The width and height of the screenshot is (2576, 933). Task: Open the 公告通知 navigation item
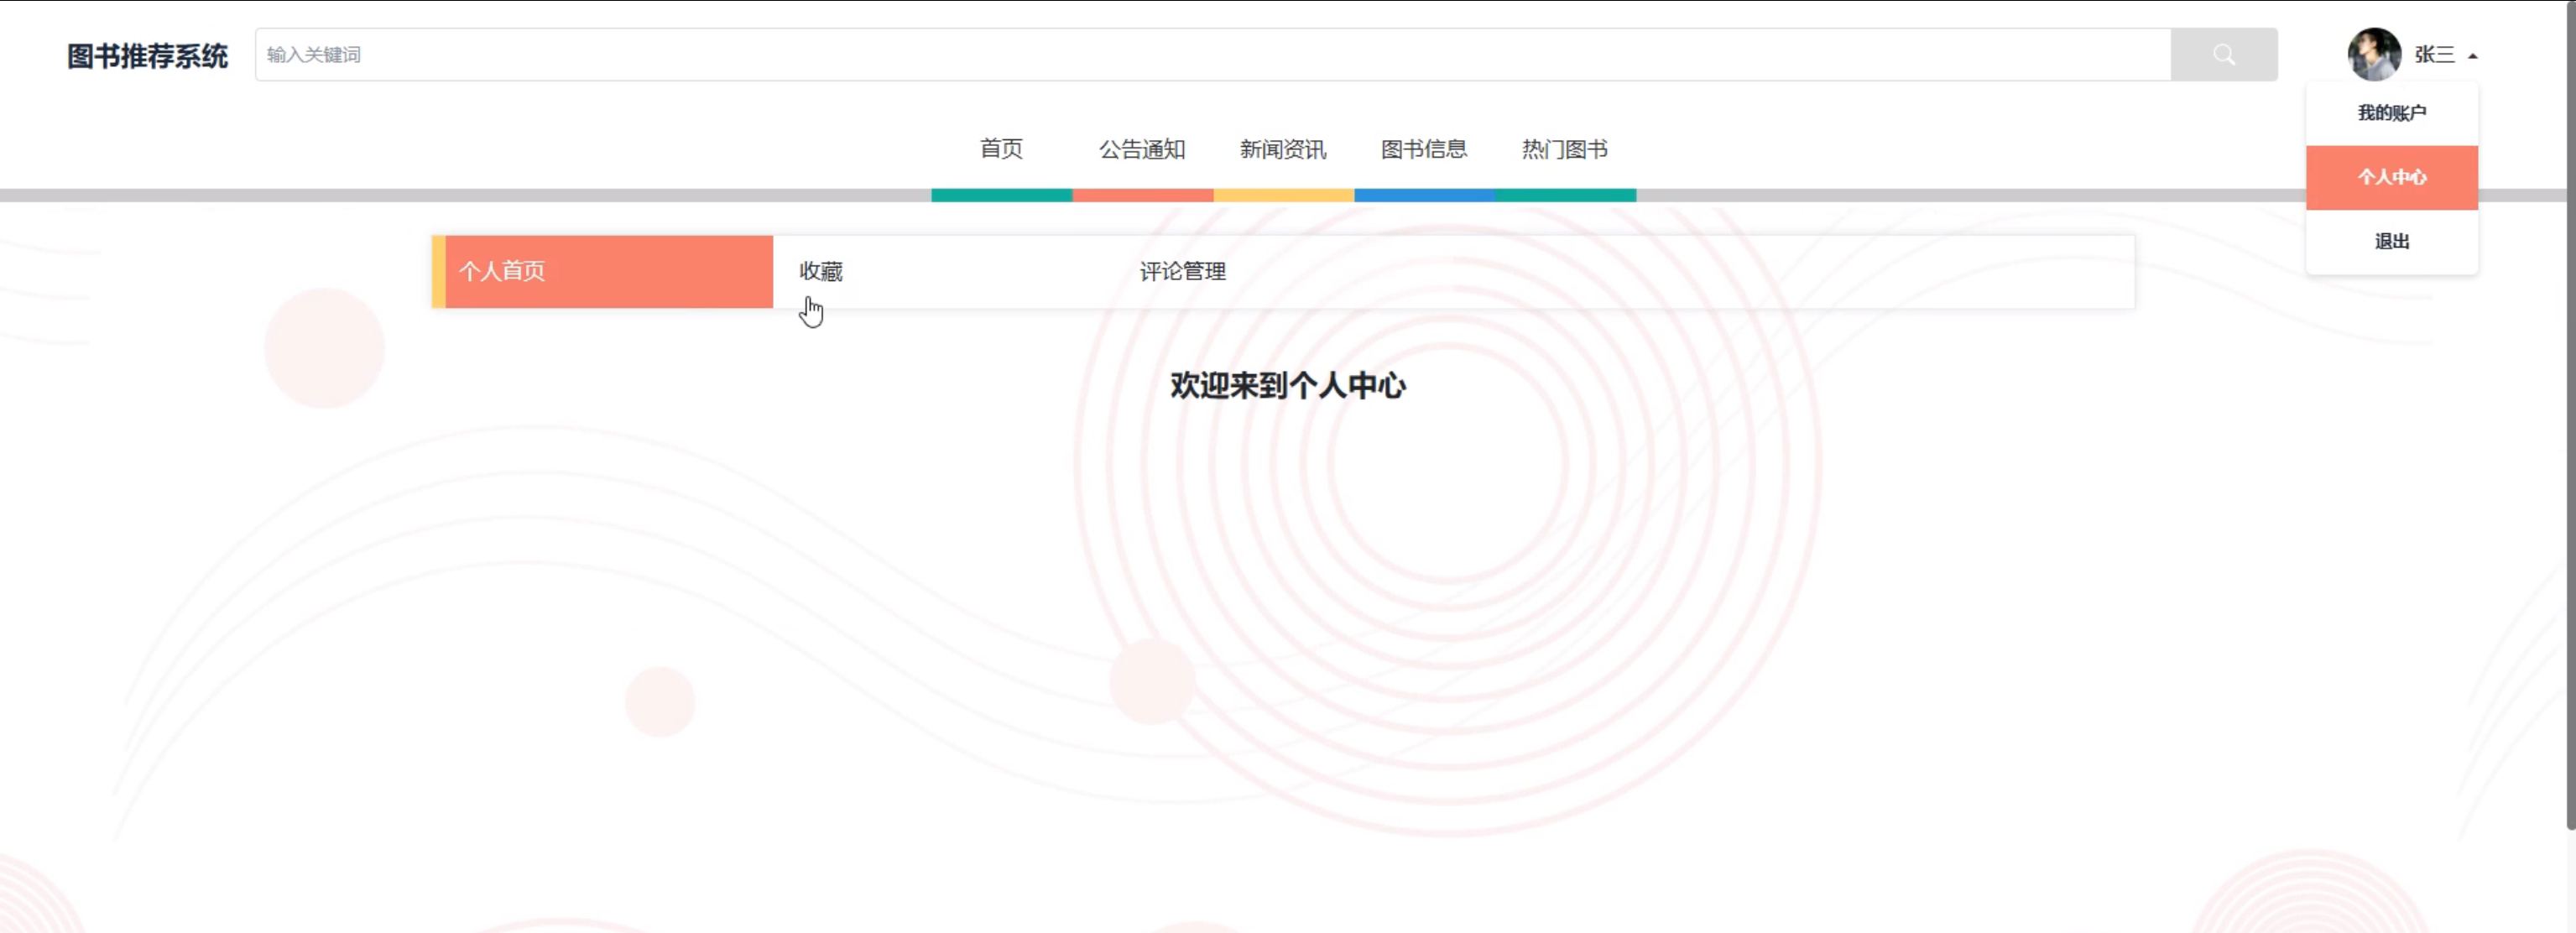click(x=1142, y=149)
